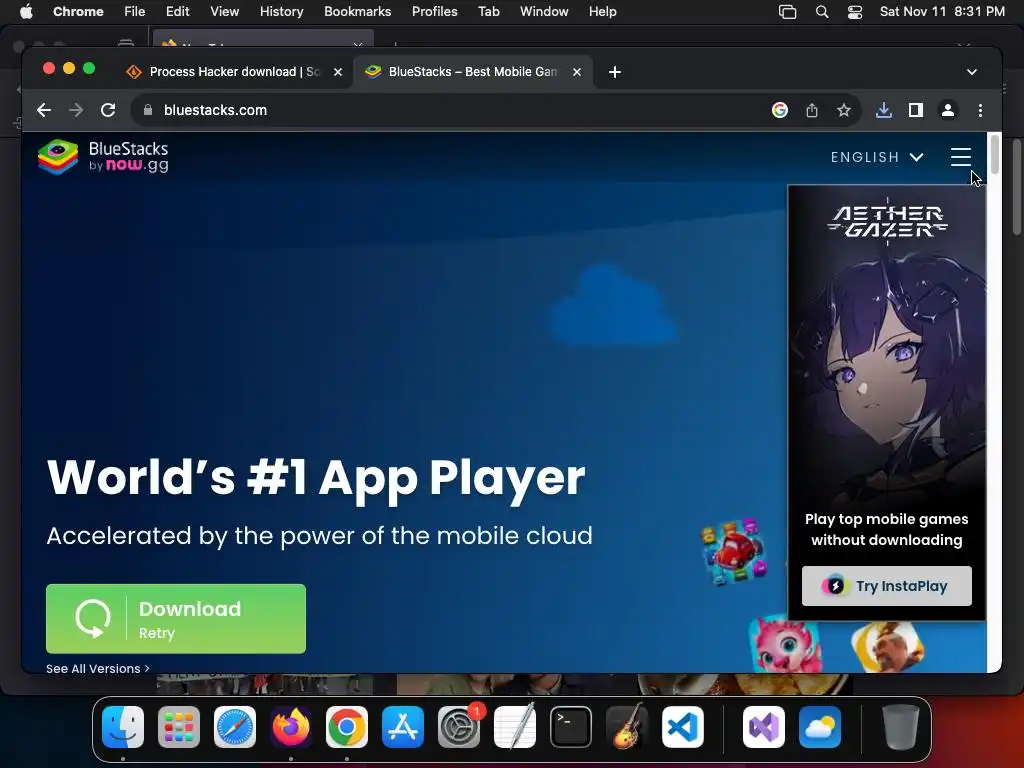
Task: Open System Settings in the Dock
Action: [x=459, y=727]
